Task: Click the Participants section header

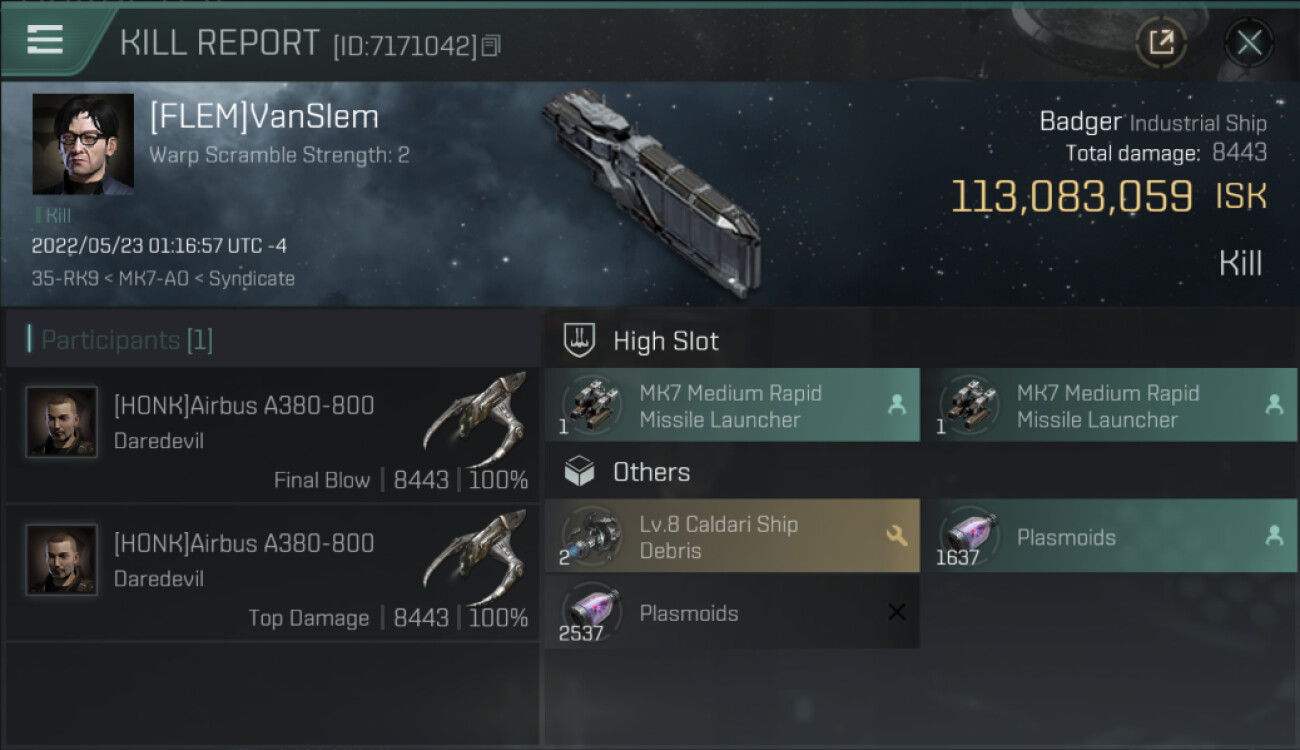Action: tap(120, 340)
